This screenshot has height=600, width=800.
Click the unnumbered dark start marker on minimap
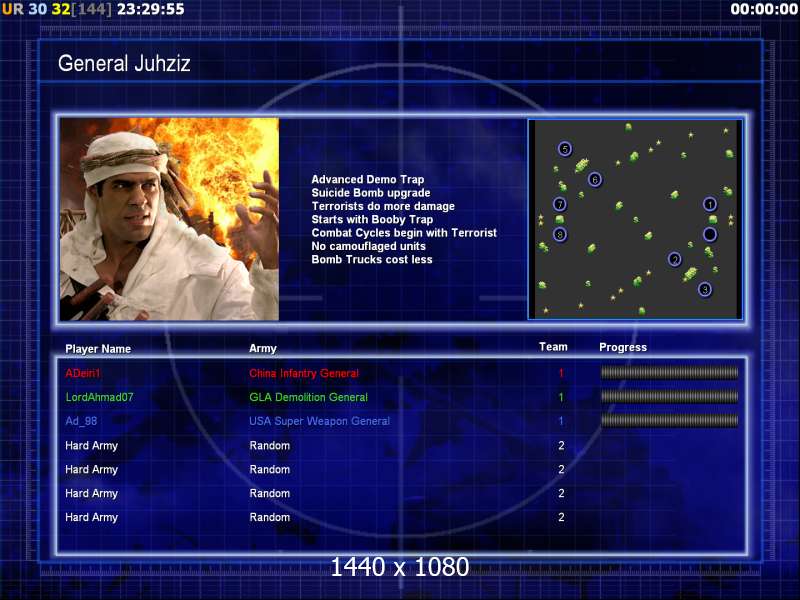pos(710,234)
